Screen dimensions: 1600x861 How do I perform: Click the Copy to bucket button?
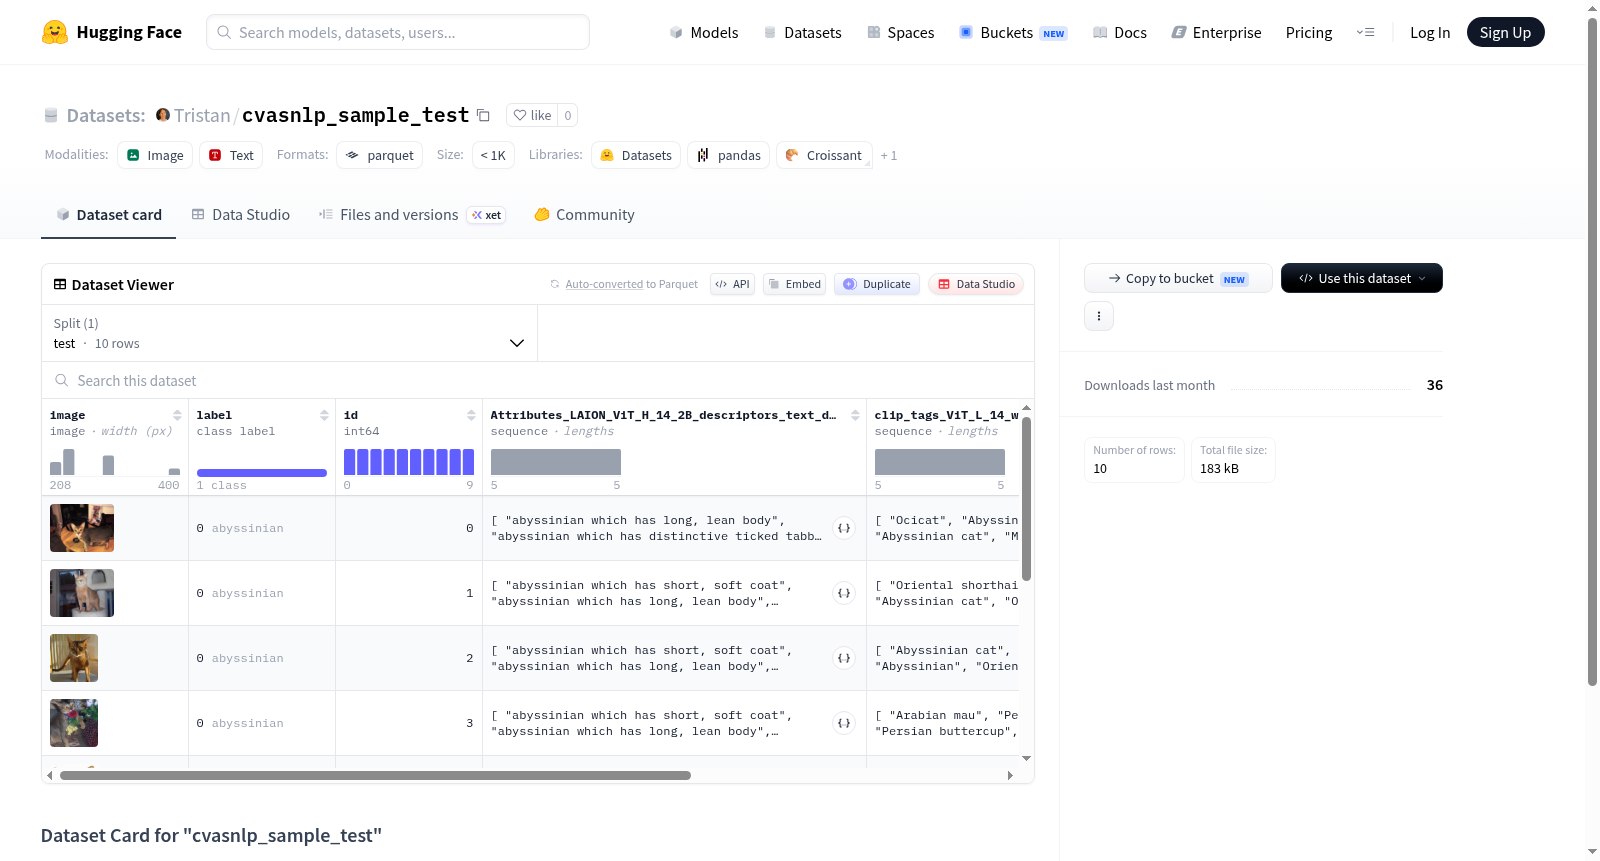point(1178,278)
